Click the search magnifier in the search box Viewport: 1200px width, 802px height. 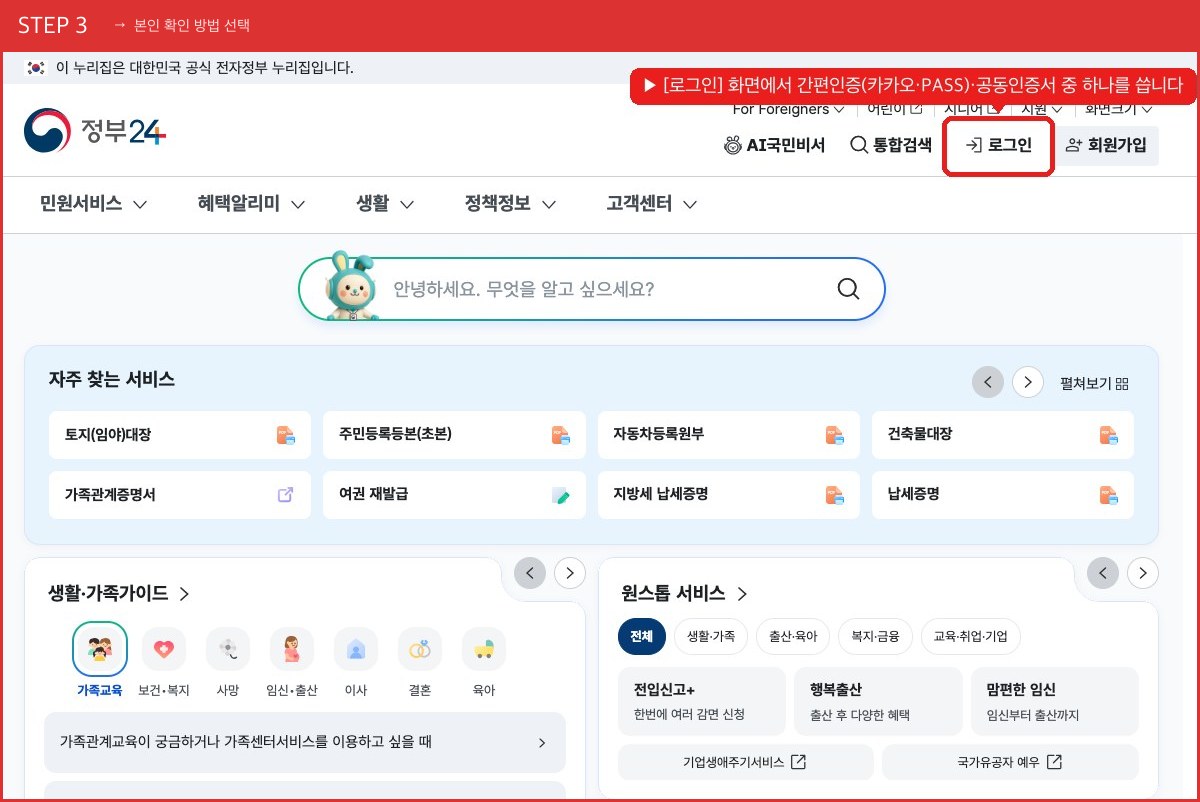click(x=848, y=289)
